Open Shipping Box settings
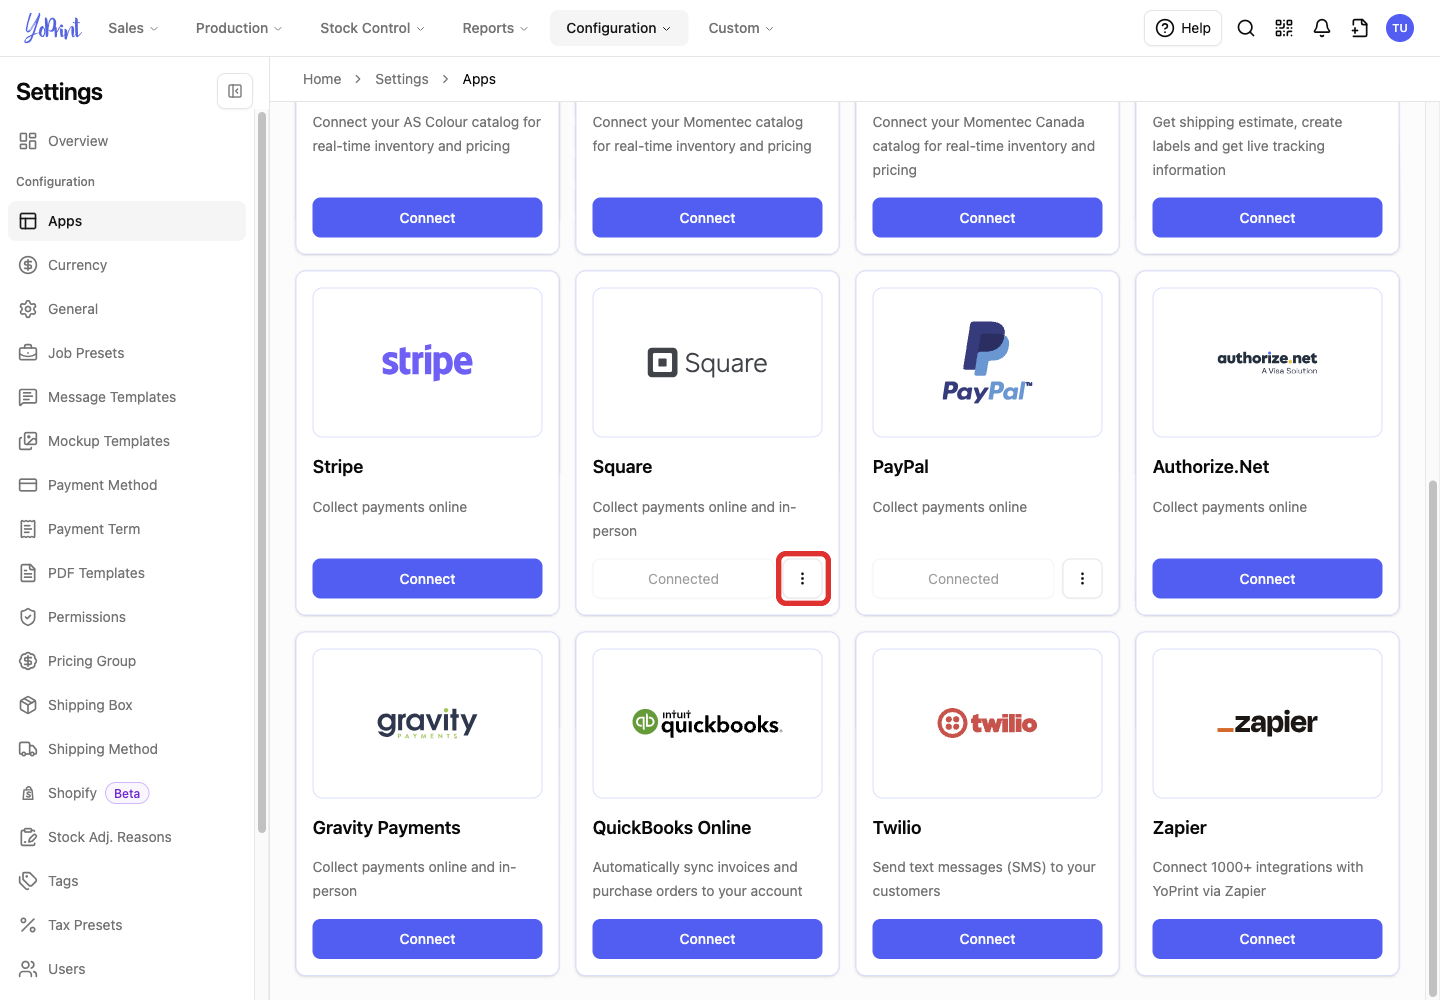This screenshot has width=1440, height=1000. coord(127,705)
